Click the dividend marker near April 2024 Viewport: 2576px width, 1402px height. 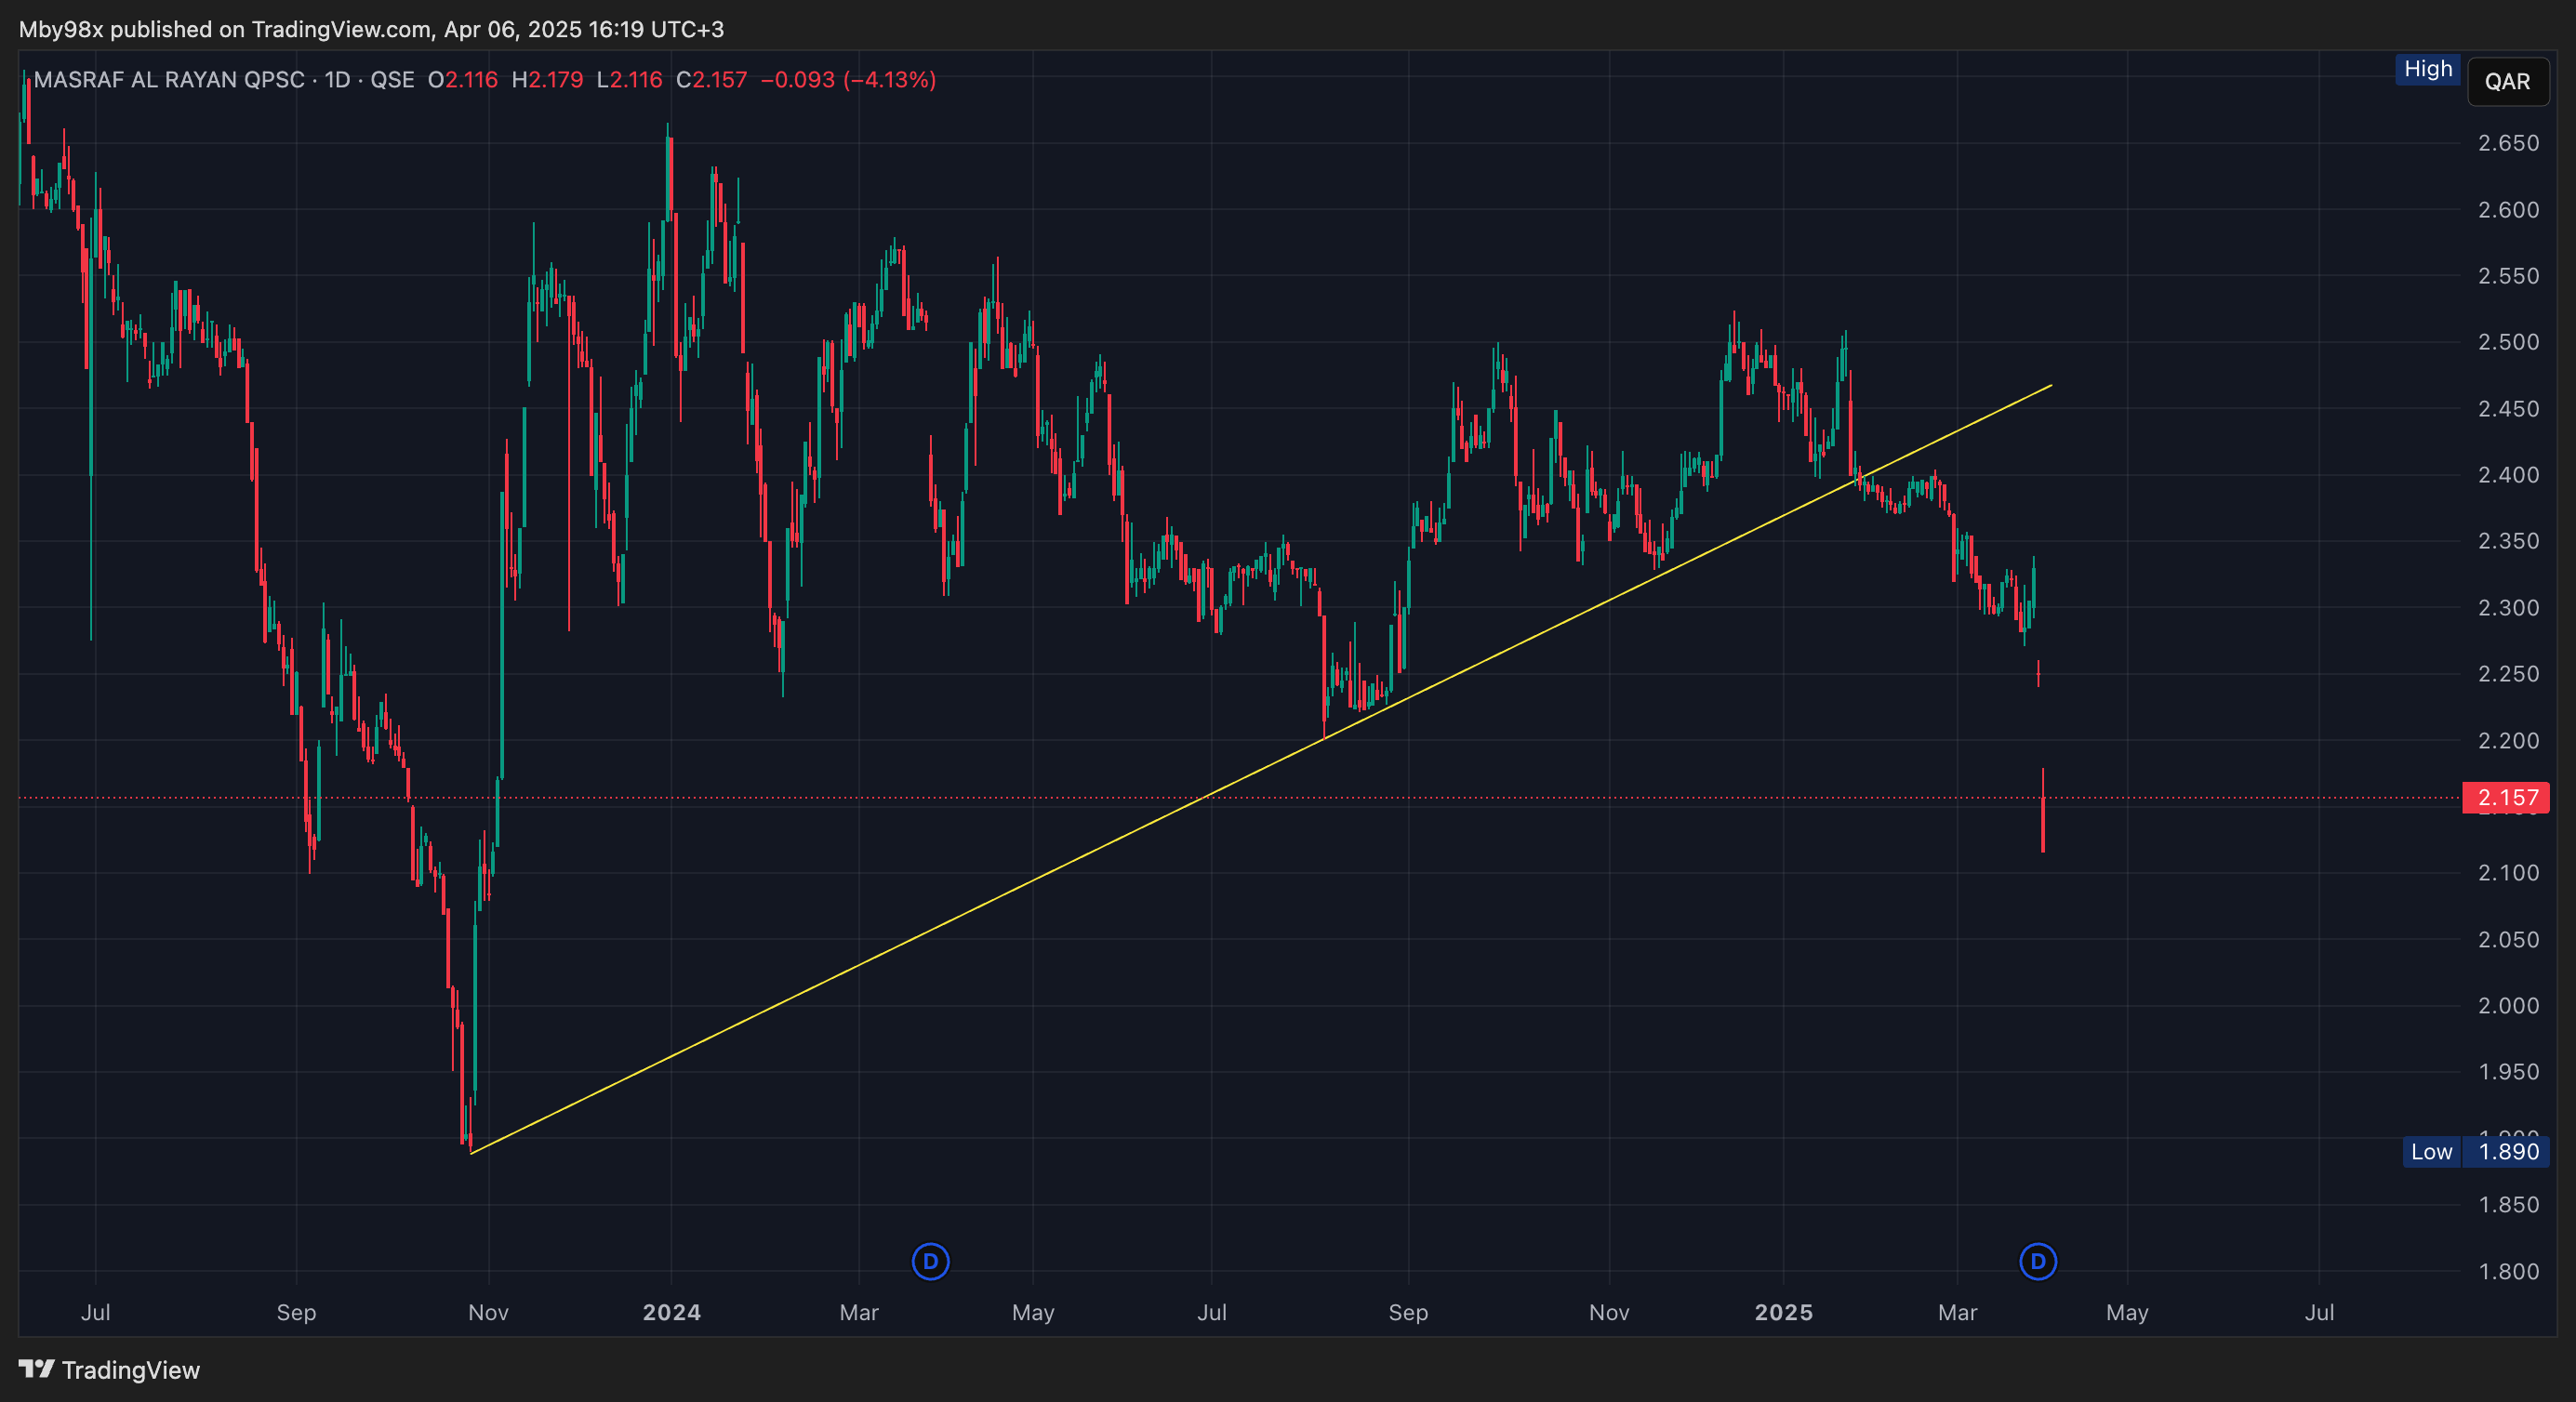pyautogui.click(x=930, y=1261)
